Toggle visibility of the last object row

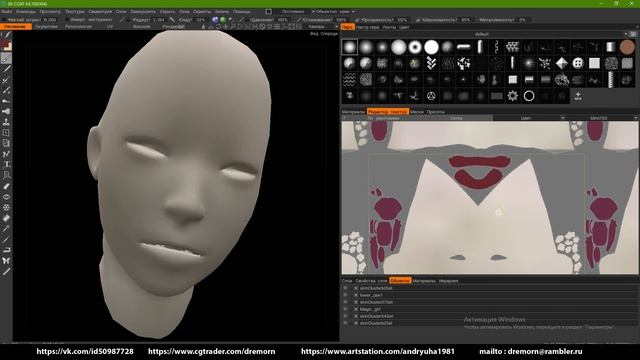[x=346, y=323]
